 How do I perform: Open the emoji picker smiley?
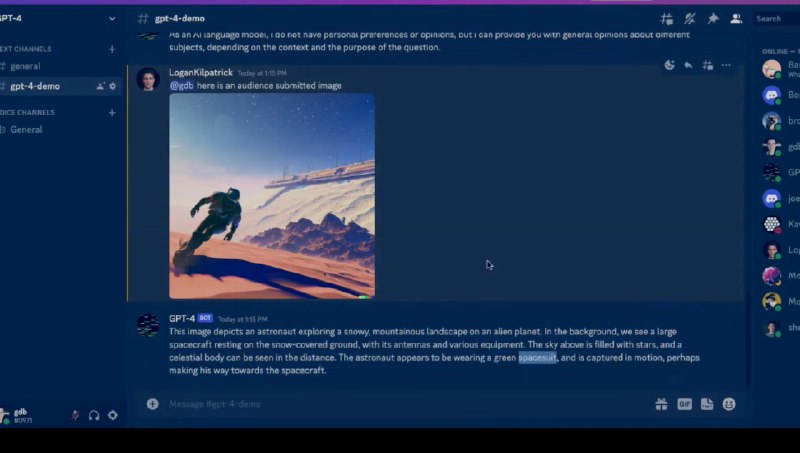[729, 404]
